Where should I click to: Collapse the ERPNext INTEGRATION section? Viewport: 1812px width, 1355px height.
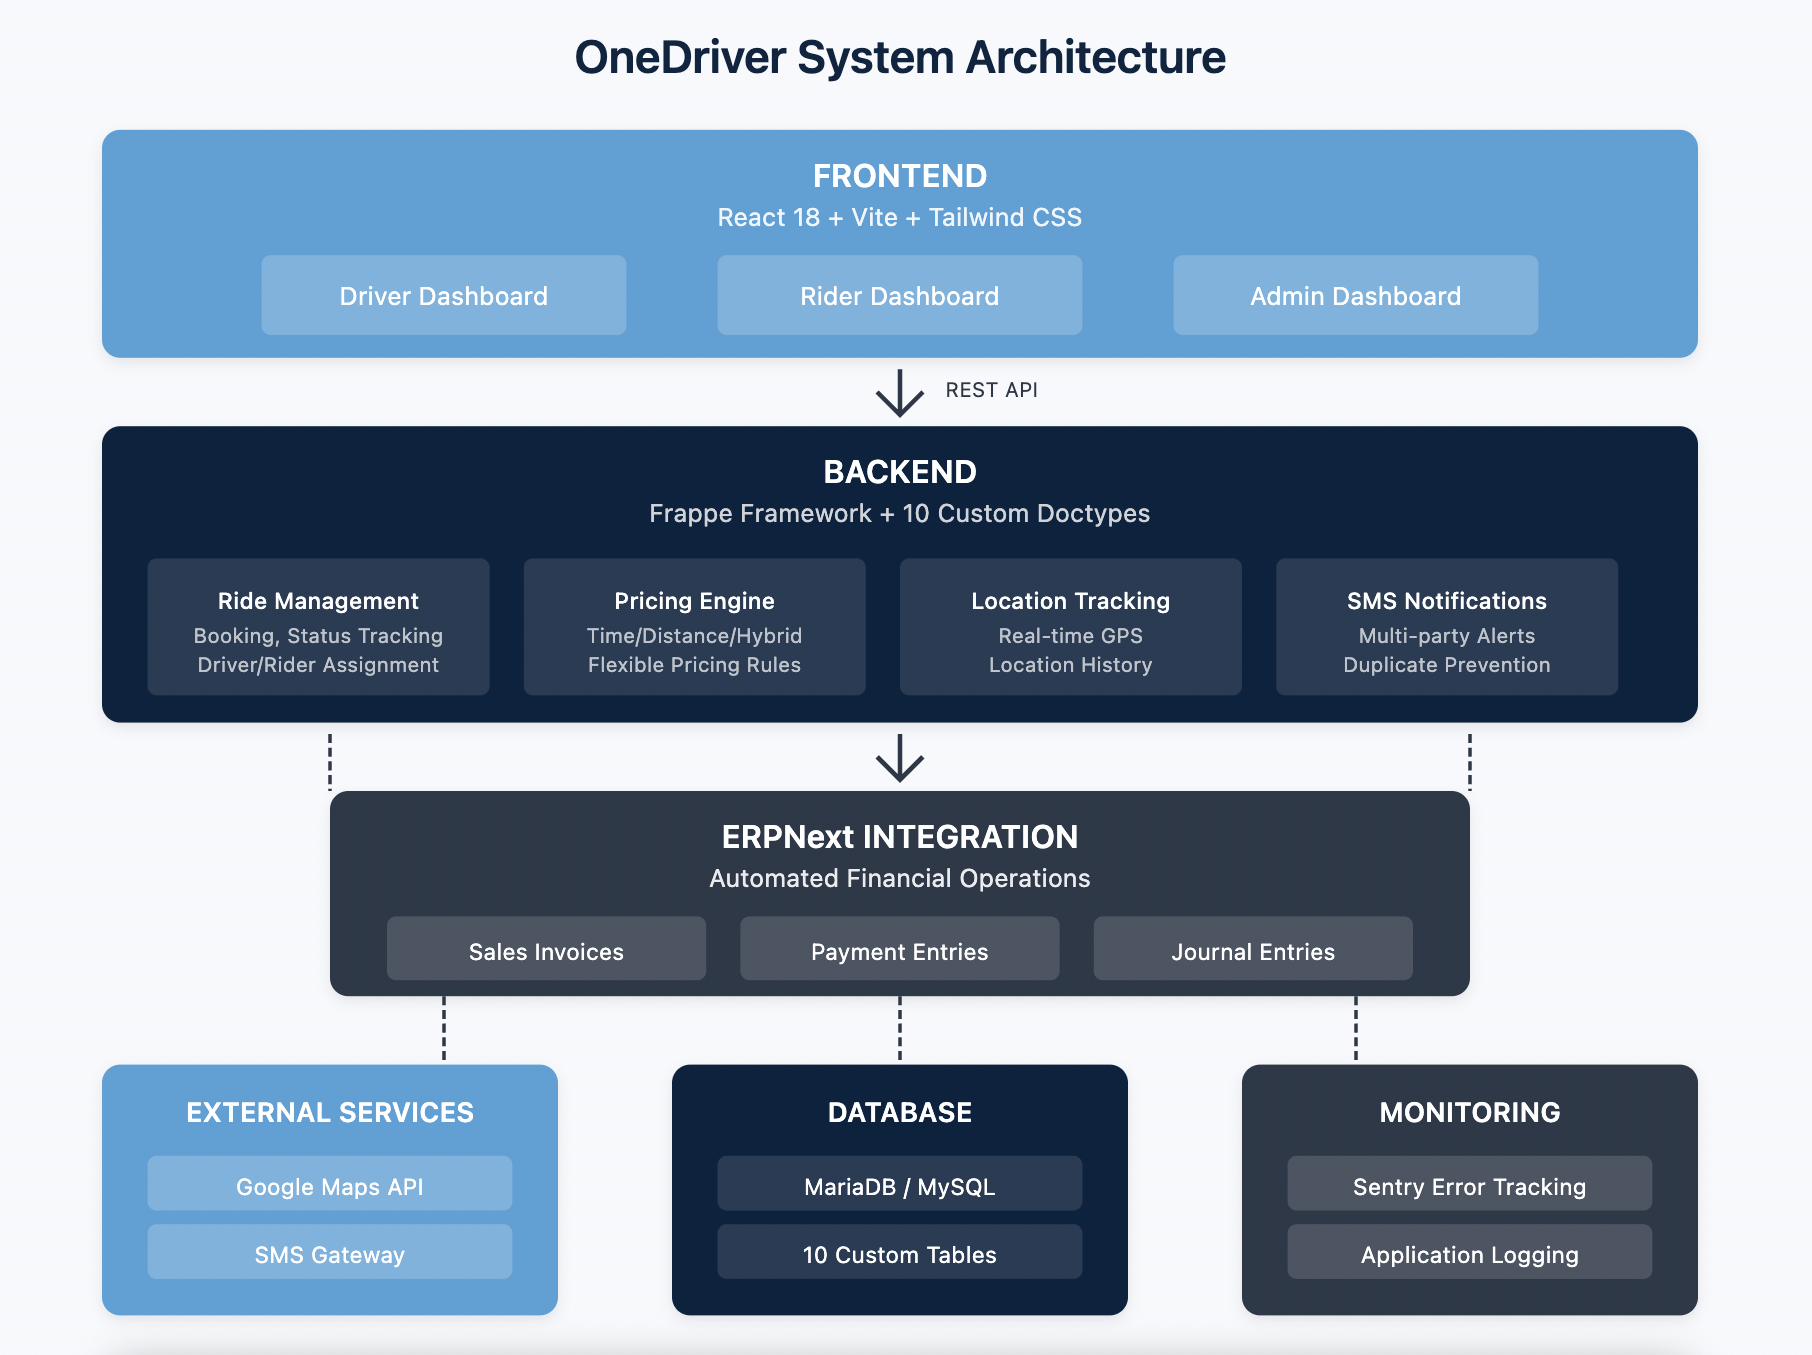click(898, 837)
